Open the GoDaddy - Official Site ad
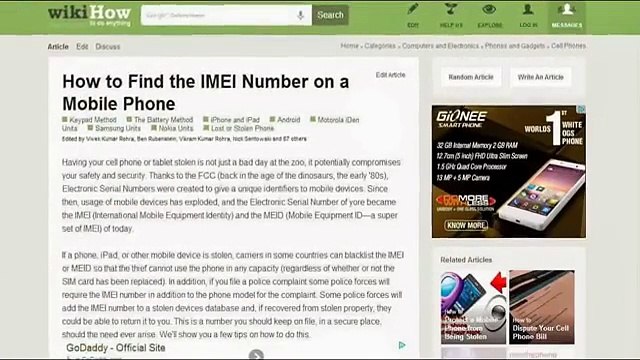Screen dimensions: 640x360 click(116, 348)
